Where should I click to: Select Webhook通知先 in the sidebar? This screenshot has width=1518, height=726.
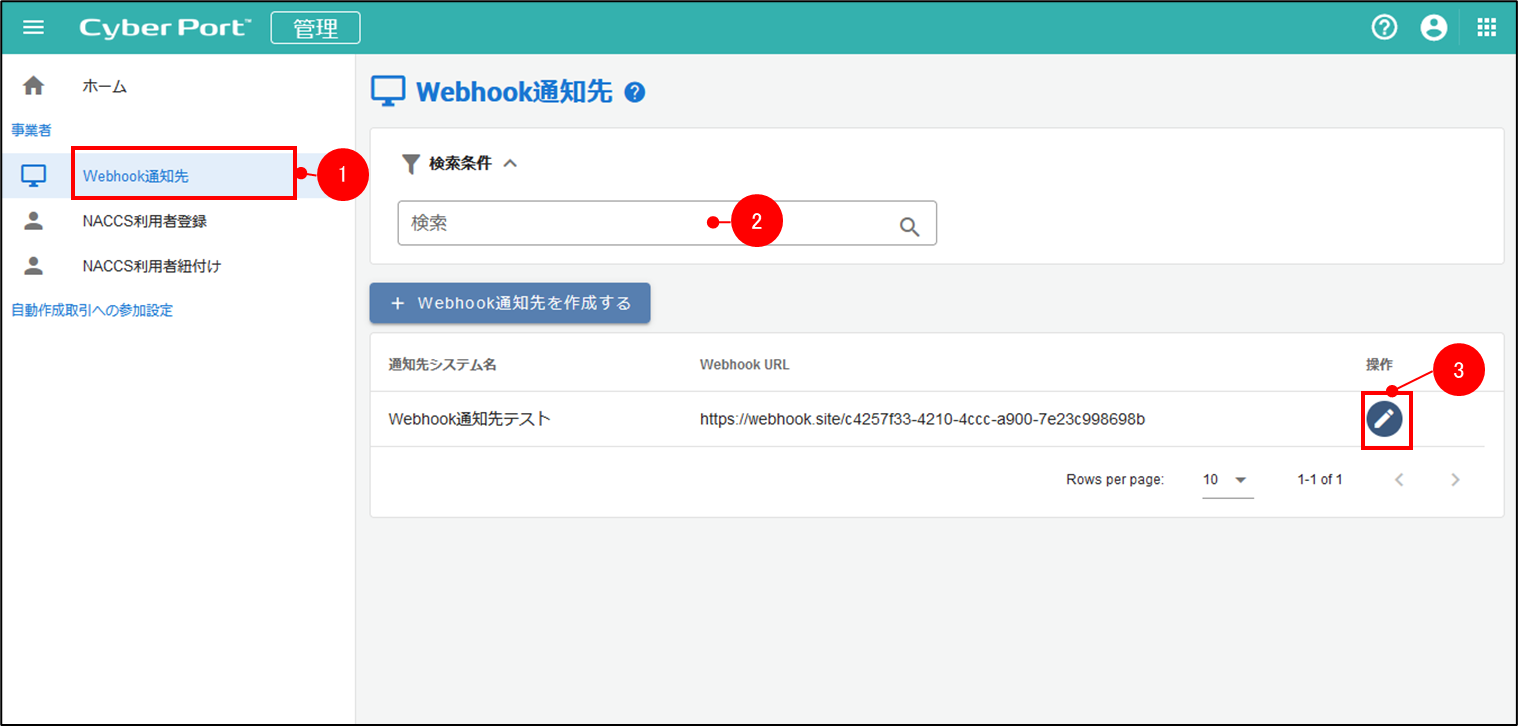tap(136, 176)
